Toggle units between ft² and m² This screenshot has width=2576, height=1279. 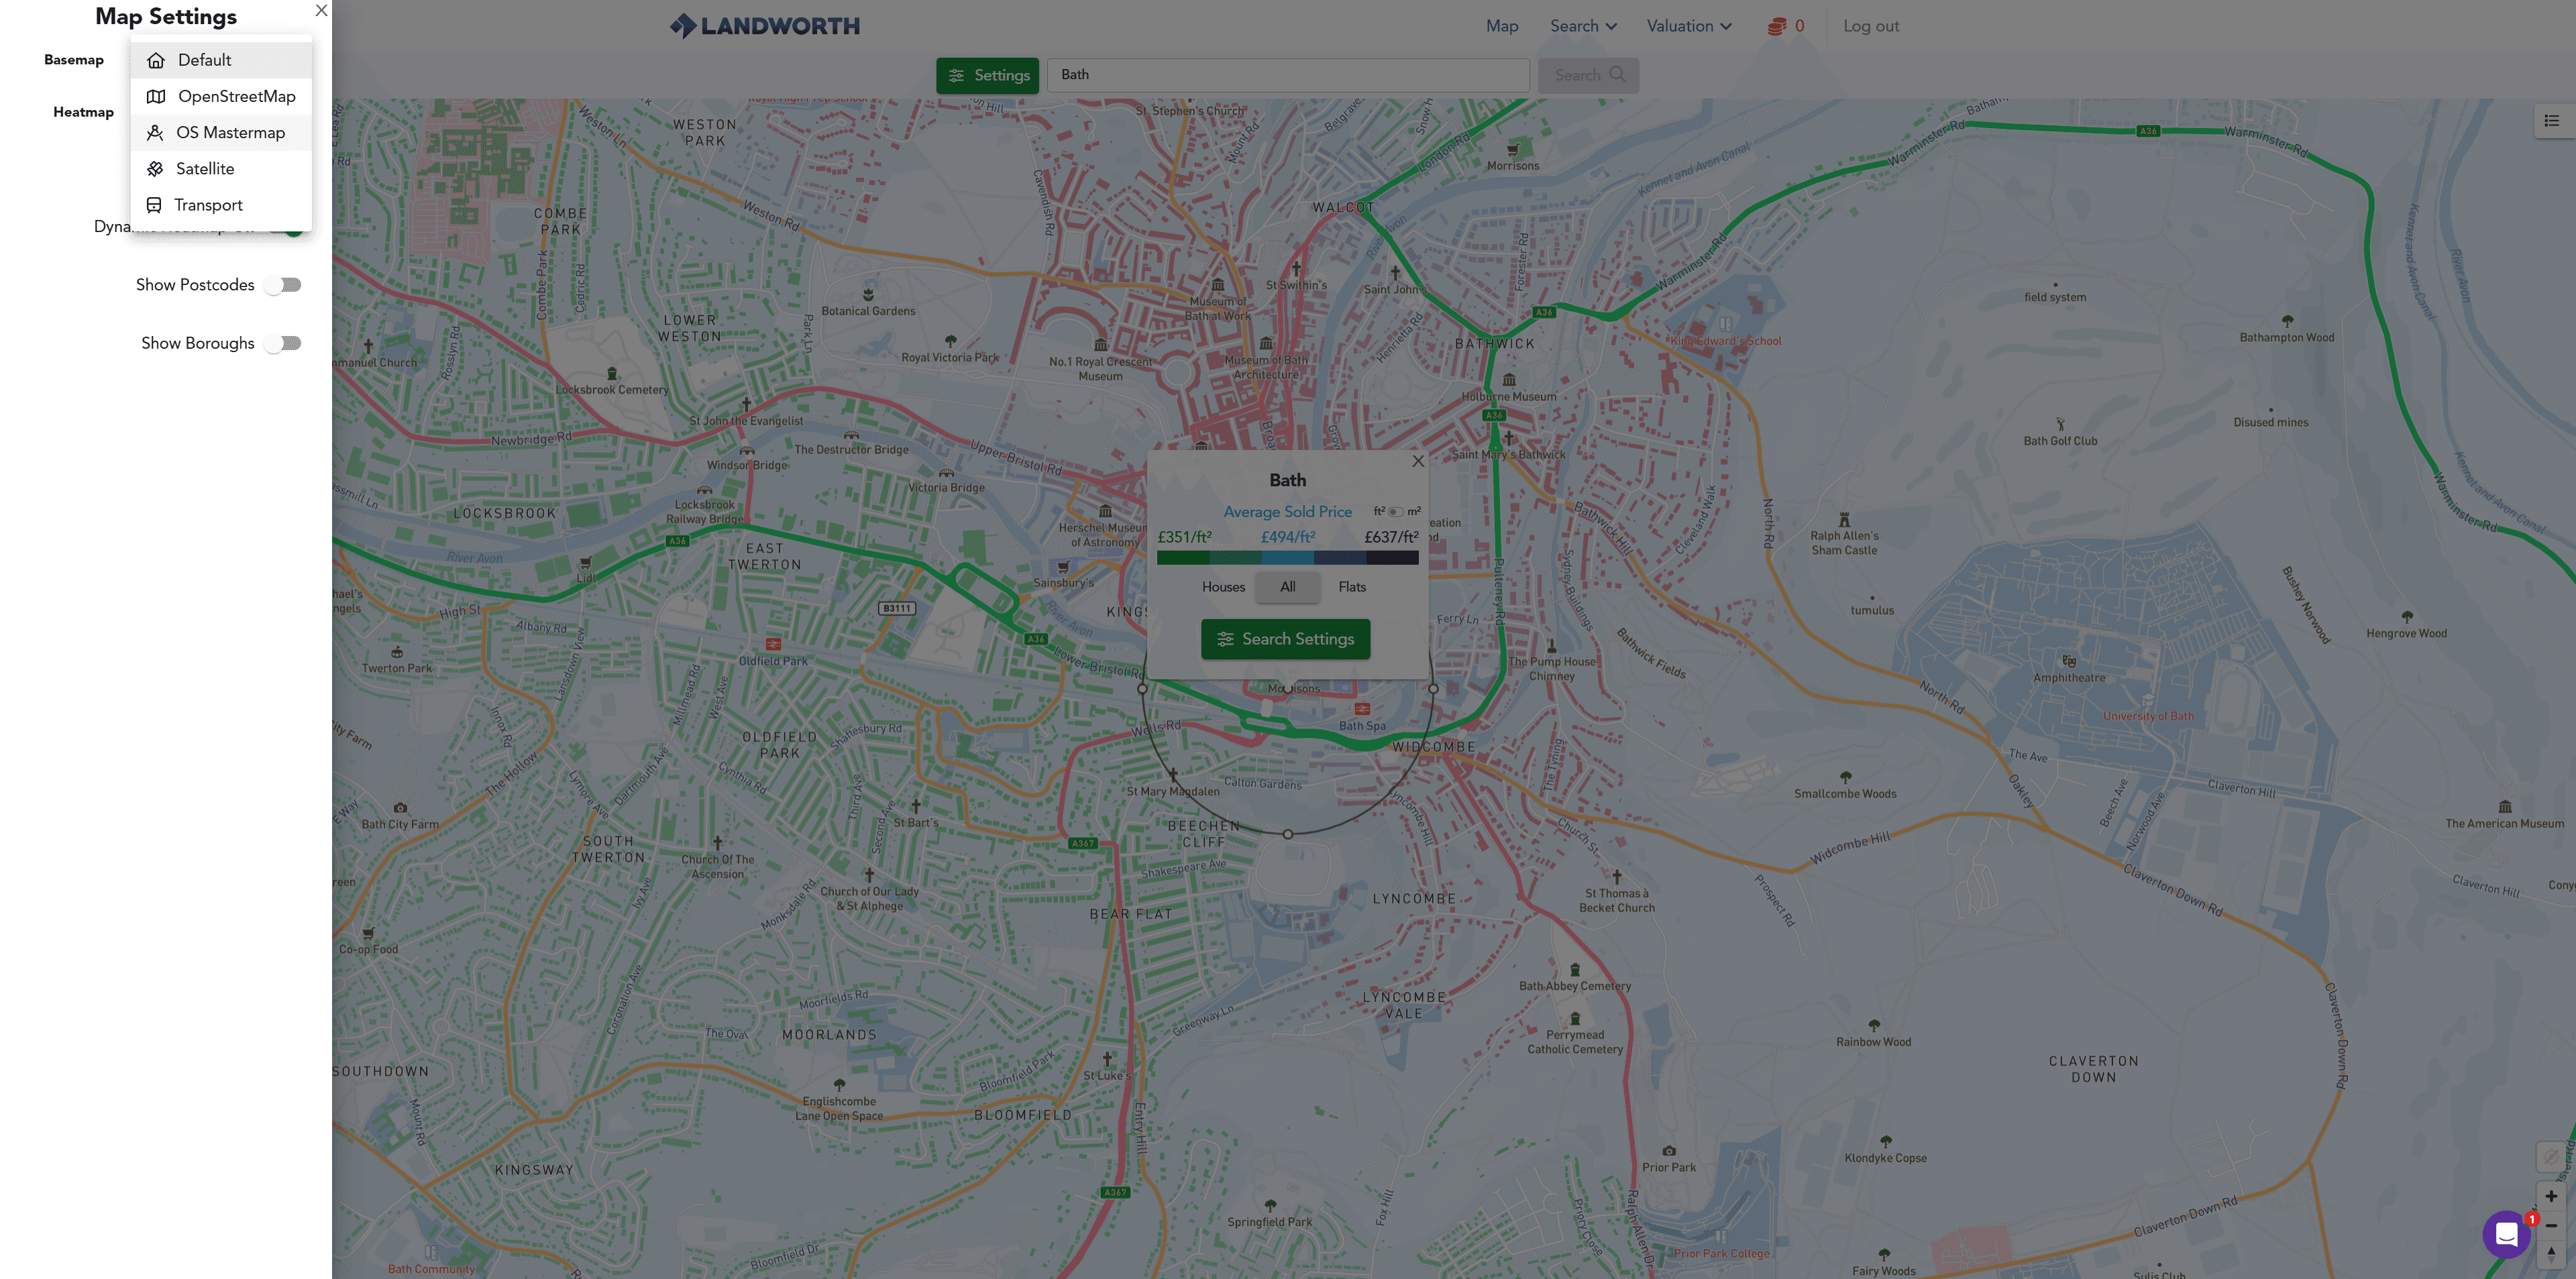[x=1396, y=512]
